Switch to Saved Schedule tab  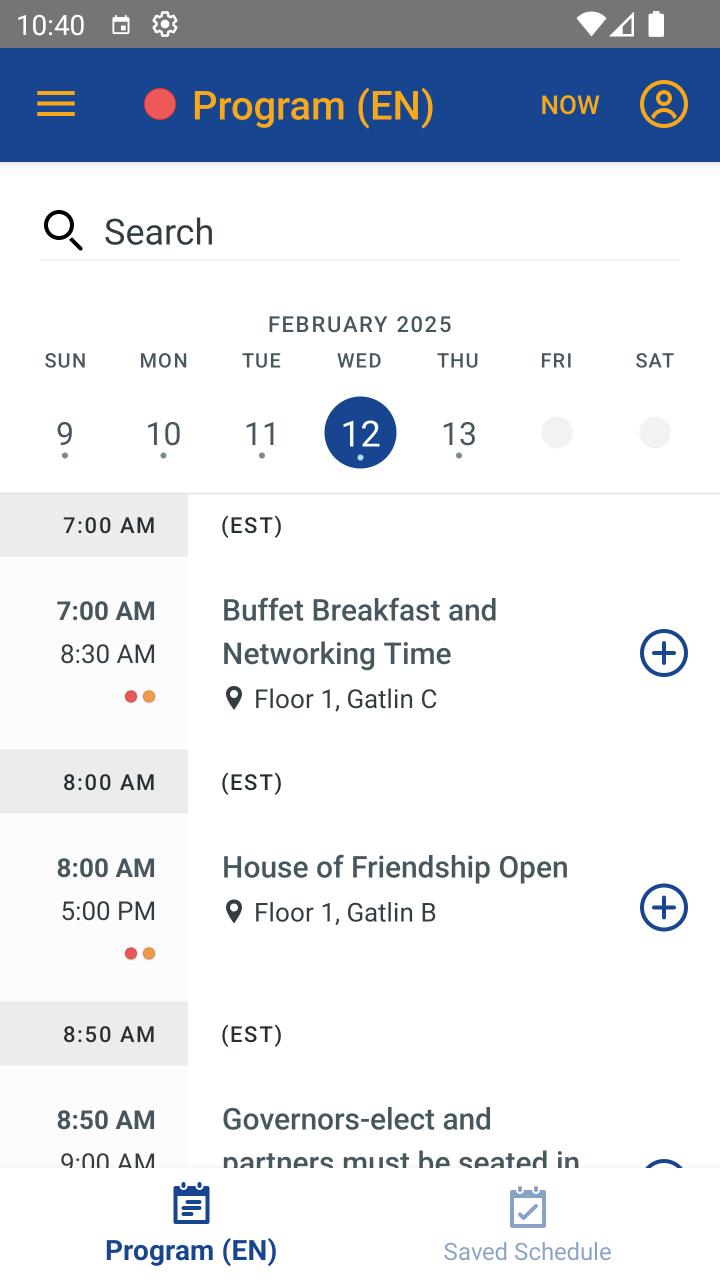click(527, 1225)
